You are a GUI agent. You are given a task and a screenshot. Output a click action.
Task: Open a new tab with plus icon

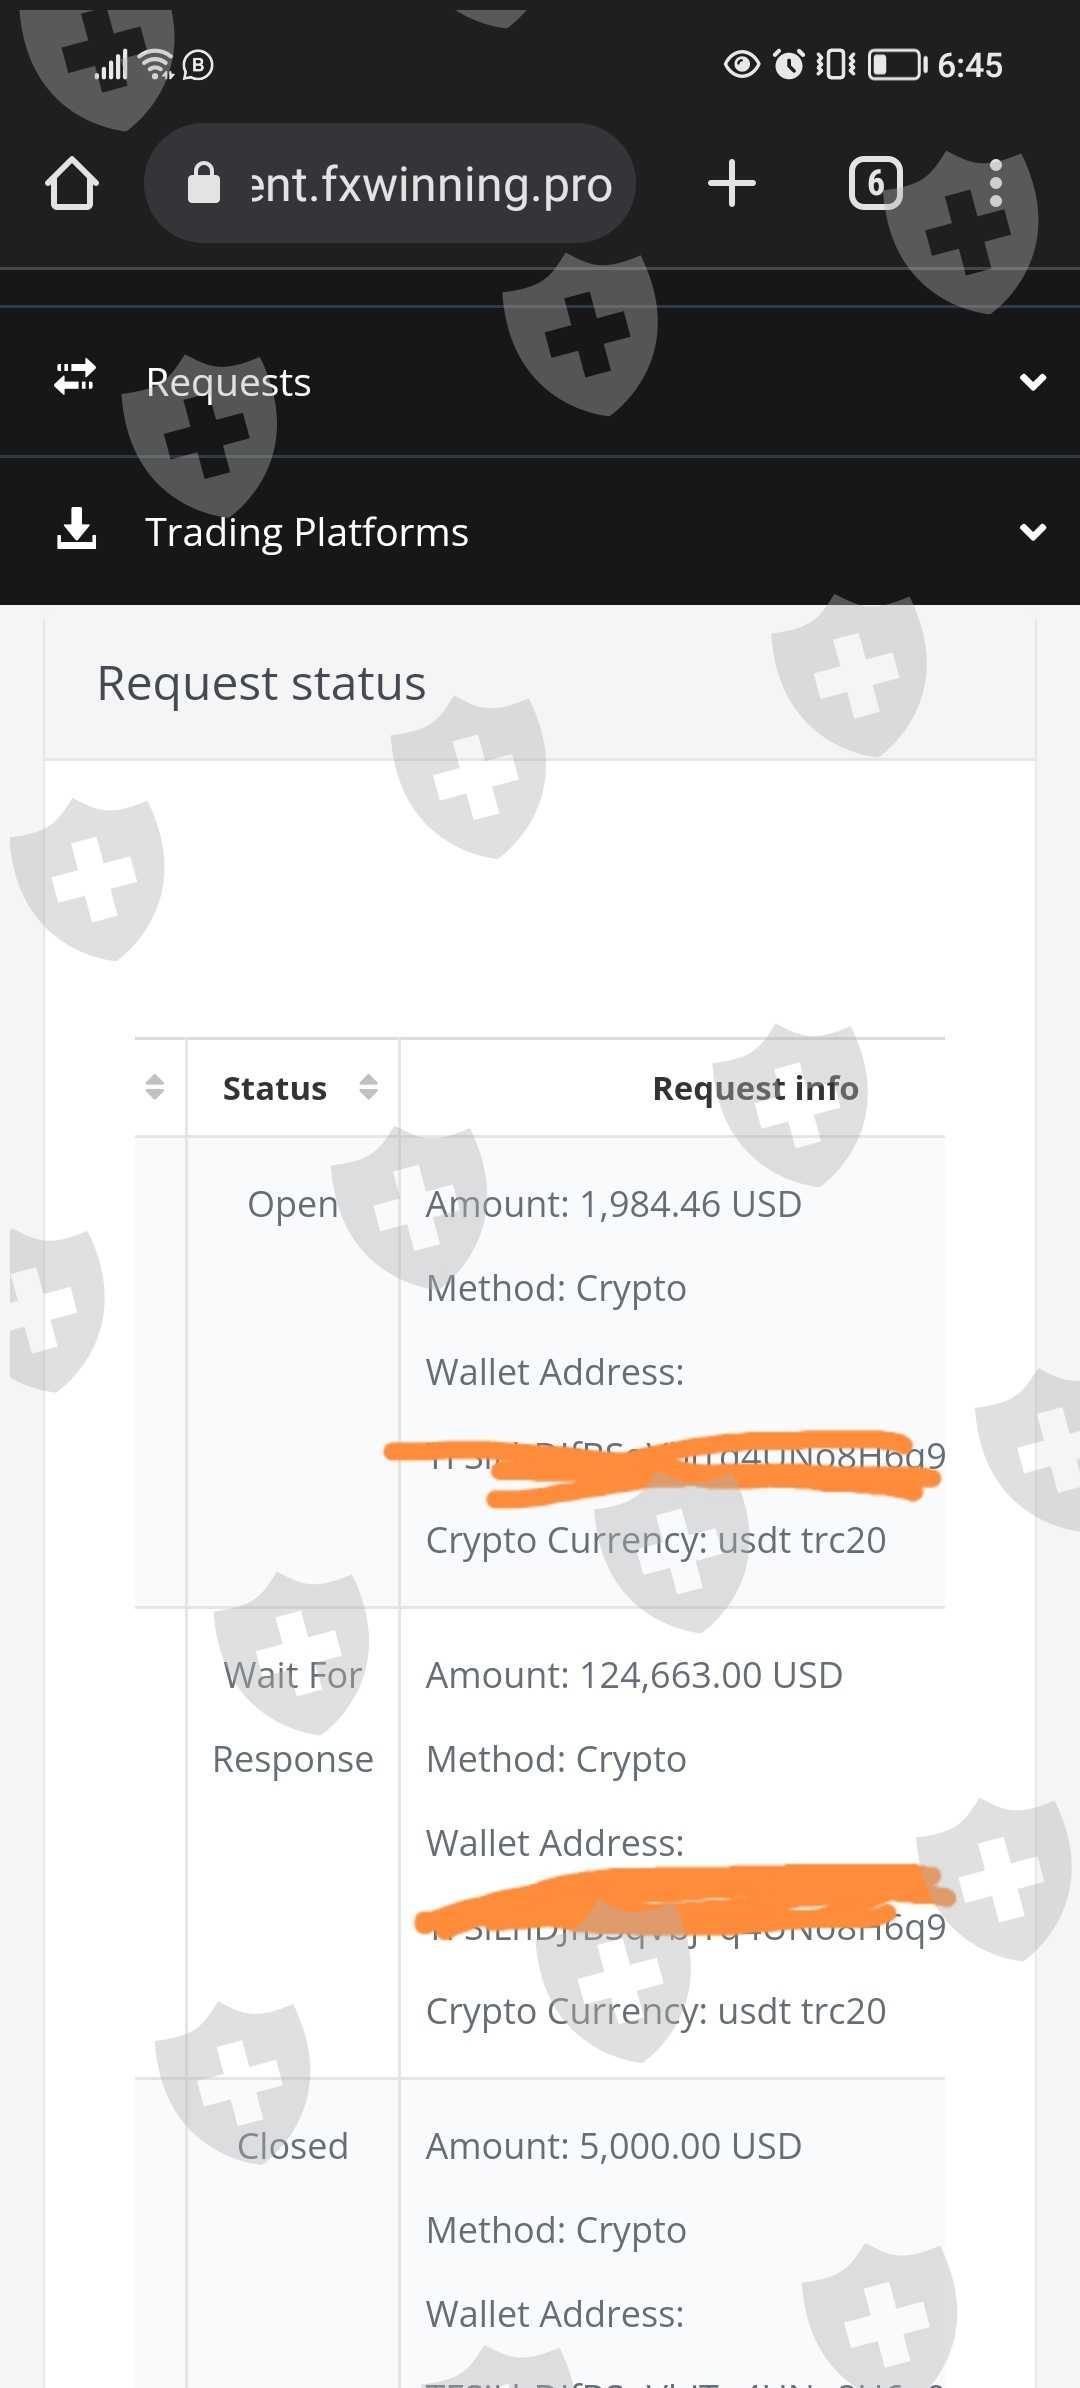click(731, 184)
